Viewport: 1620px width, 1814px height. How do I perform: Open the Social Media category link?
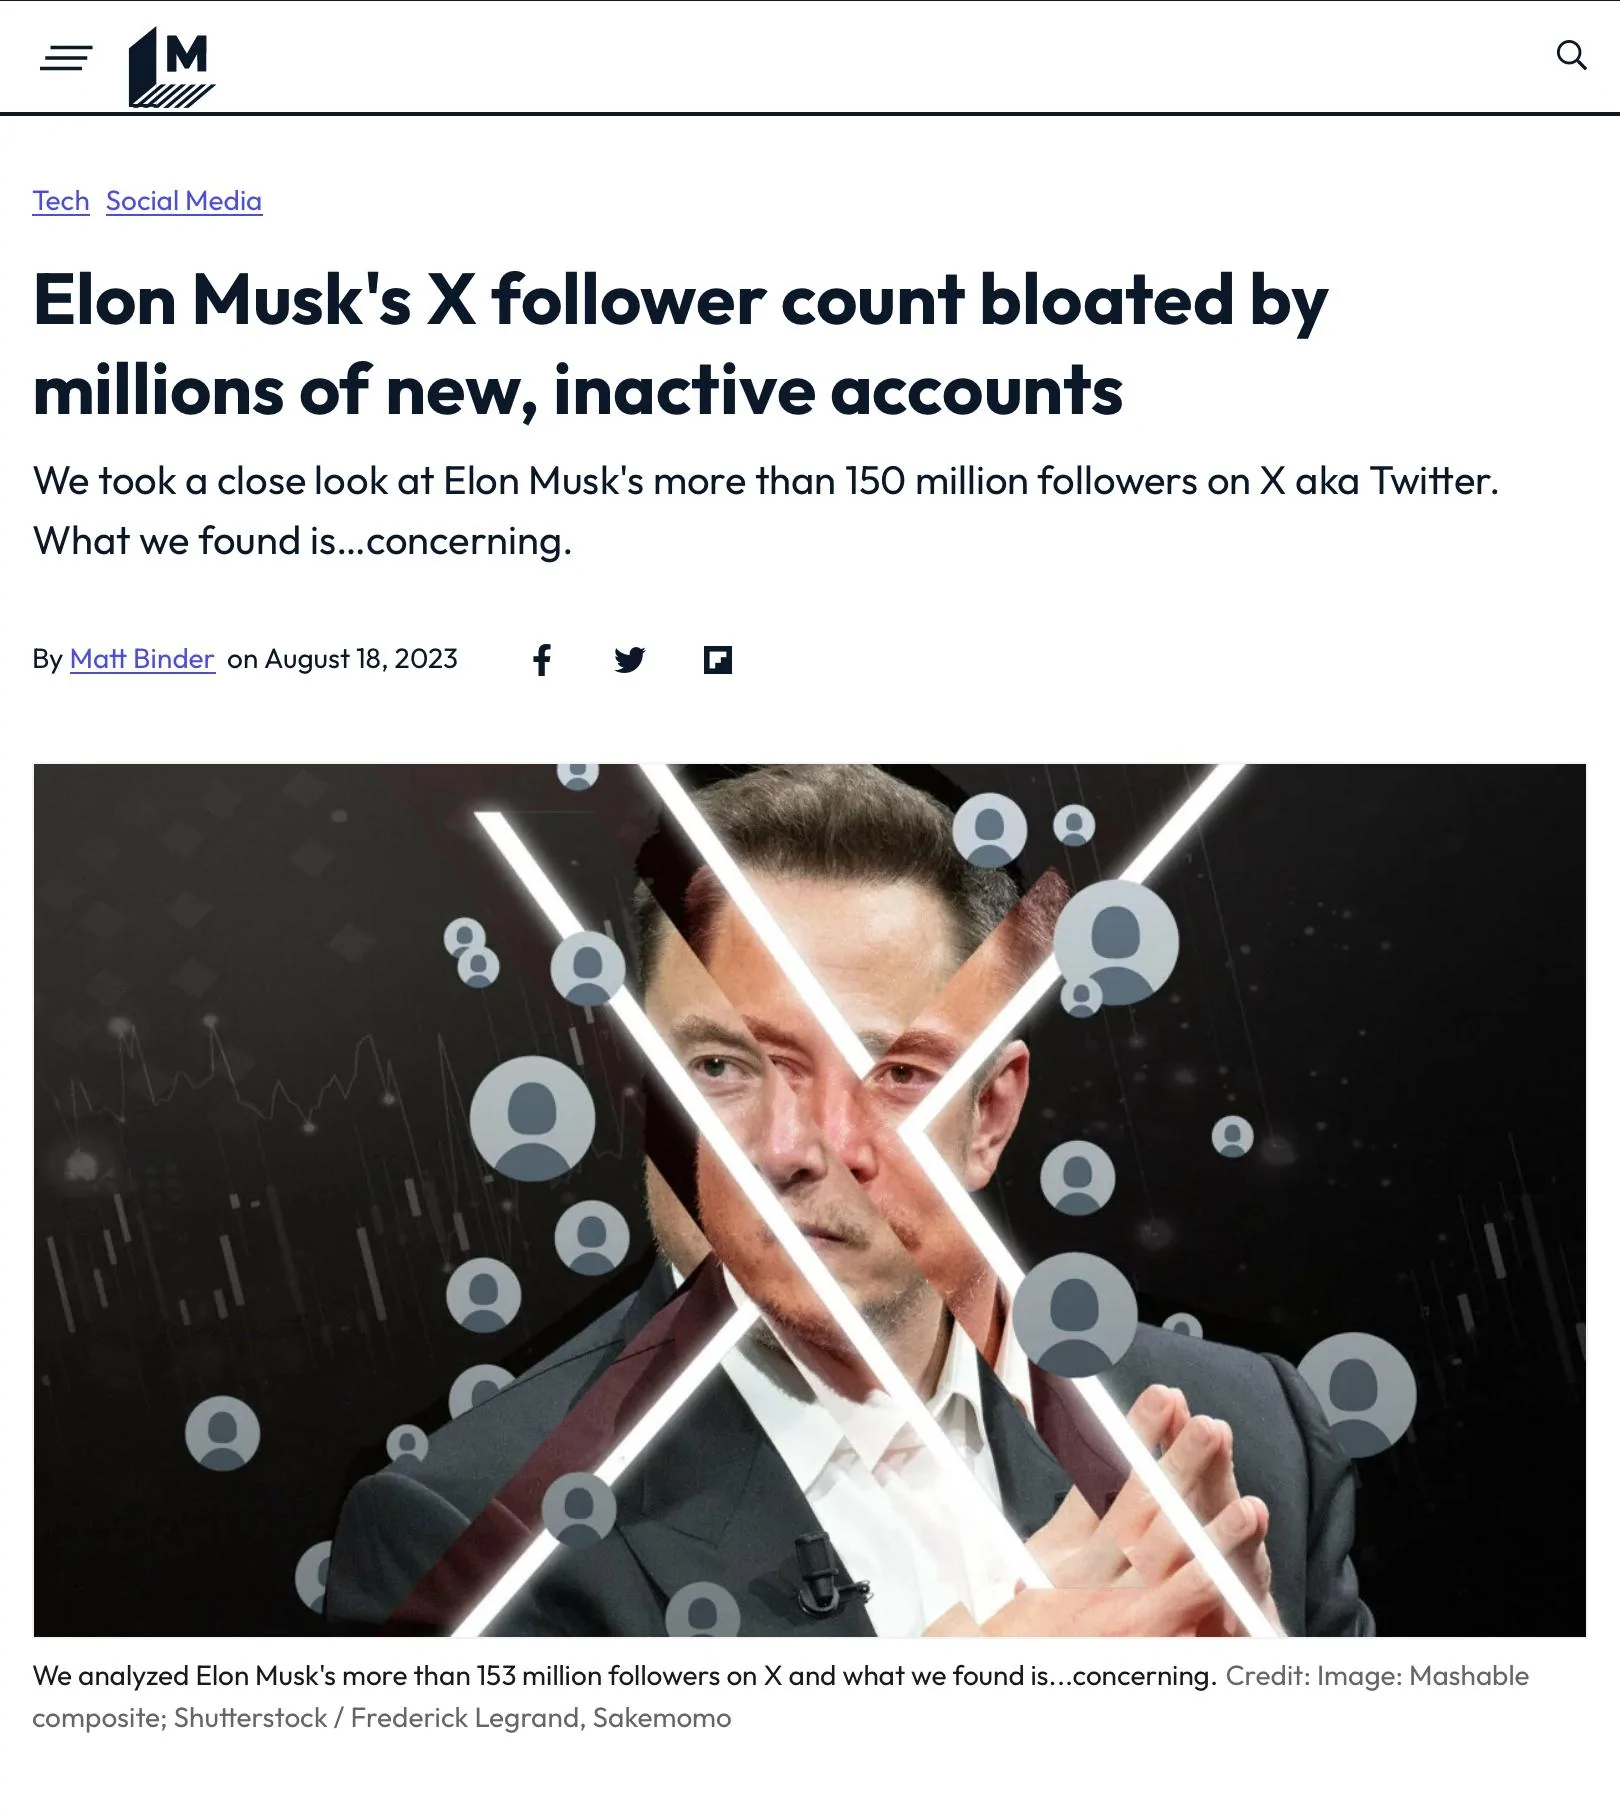point(184,201)
